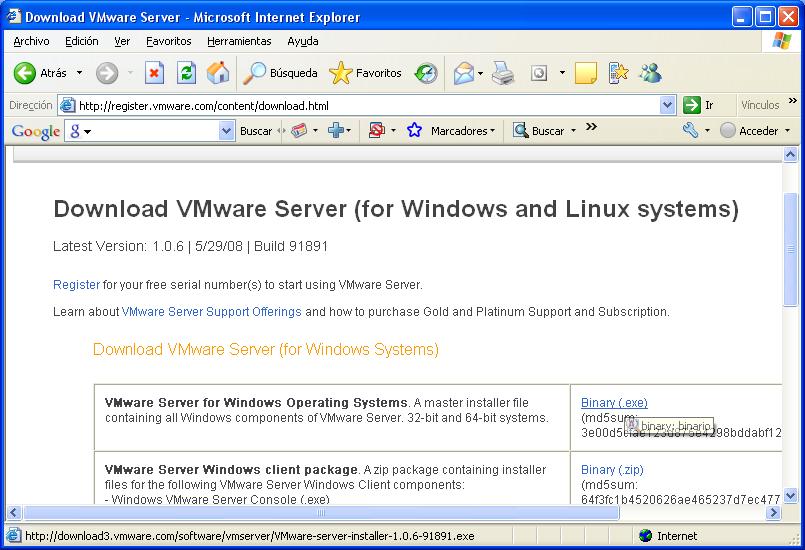The width and height of the screenshot is (805, 550).
Task: Click the horizontal scrollbar right arrow
Action: tap(773, 513)
